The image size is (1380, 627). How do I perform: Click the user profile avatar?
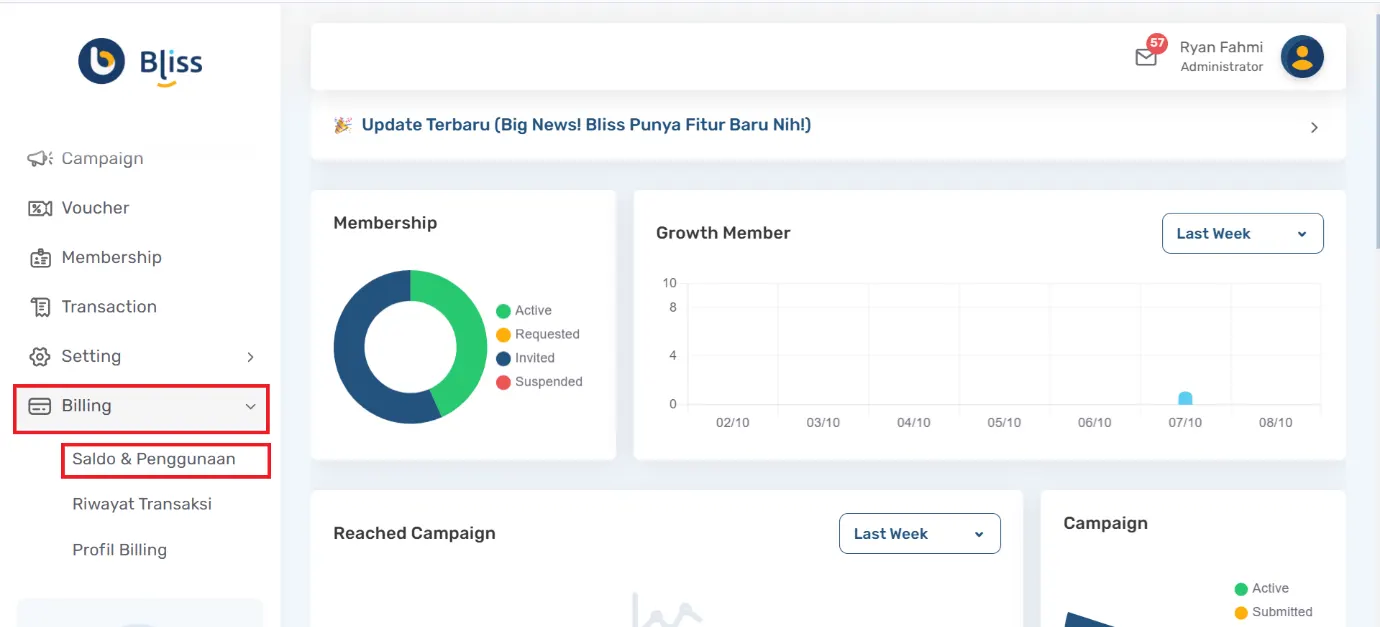[x=1302, y=57]
